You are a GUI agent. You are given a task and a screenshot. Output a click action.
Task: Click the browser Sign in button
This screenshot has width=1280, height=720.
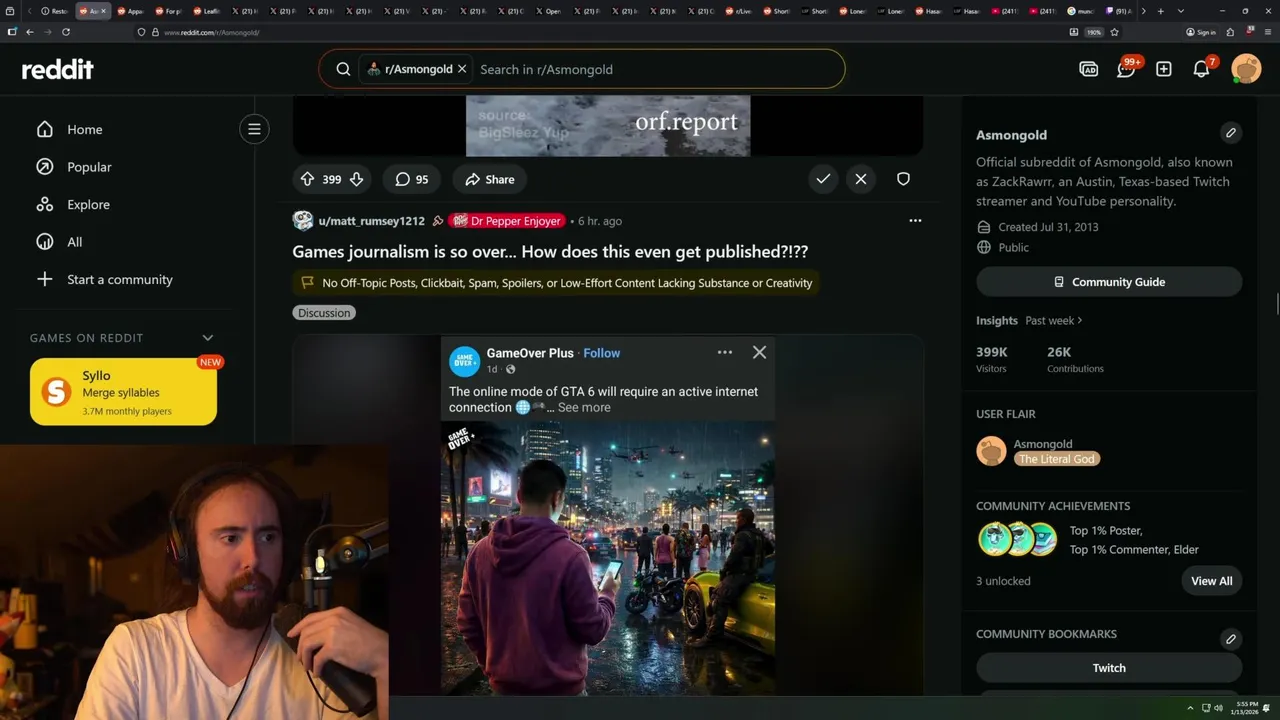click(x=1200, y=32)
